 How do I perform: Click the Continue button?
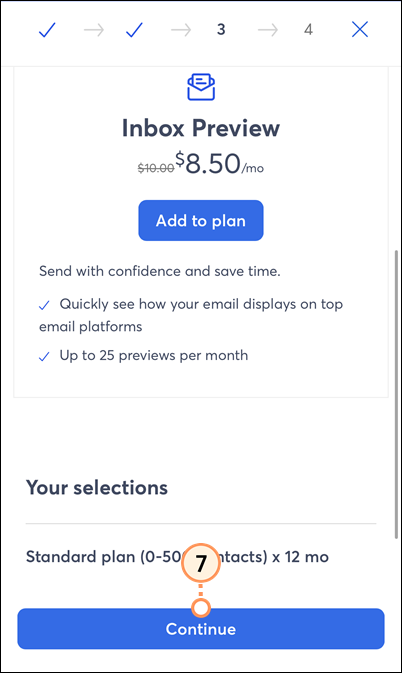point(201,629)
